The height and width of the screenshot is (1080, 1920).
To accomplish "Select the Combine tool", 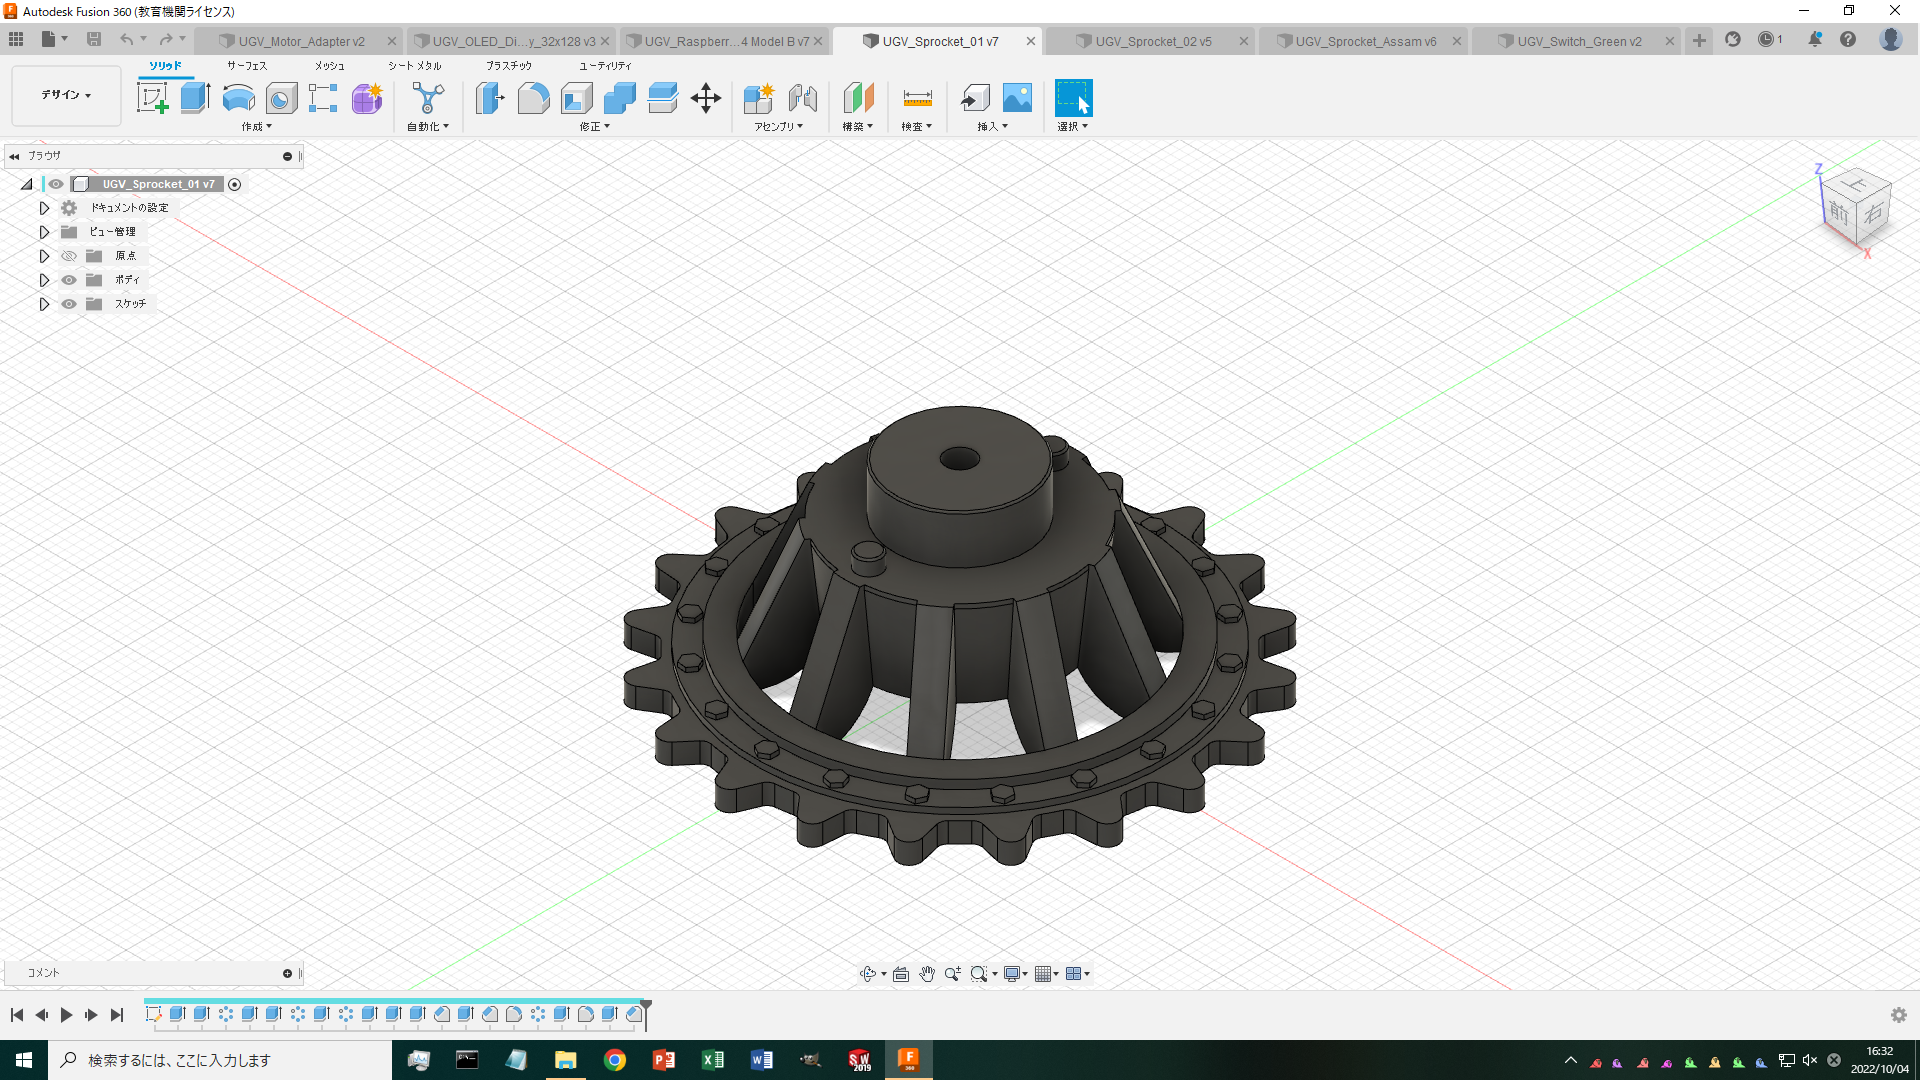I will (620, 98).
